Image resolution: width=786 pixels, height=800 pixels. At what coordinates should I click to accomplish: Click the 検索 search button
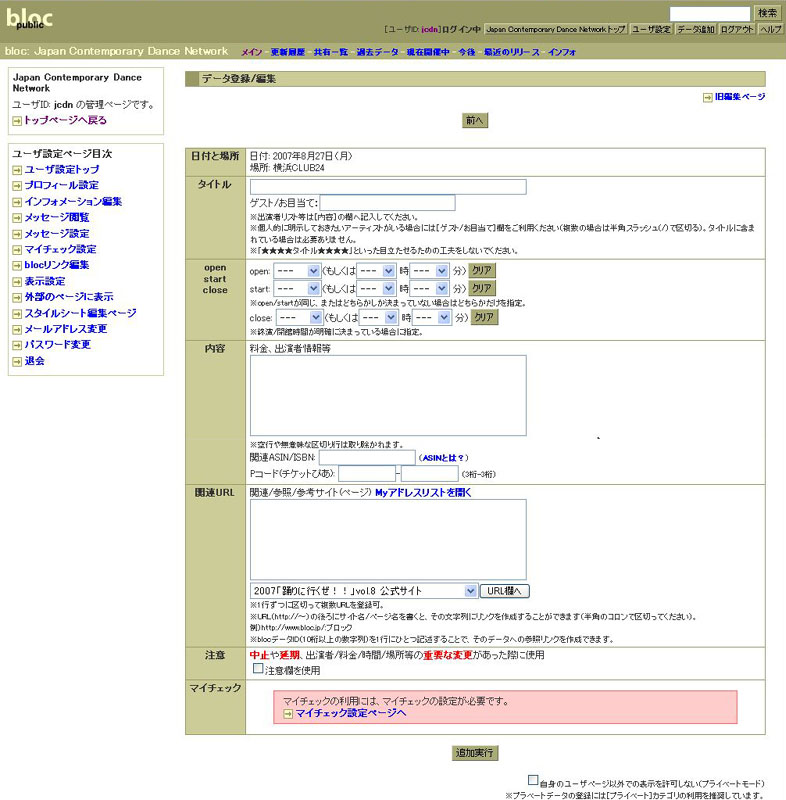pyautogui.click(x=767, y=13)
